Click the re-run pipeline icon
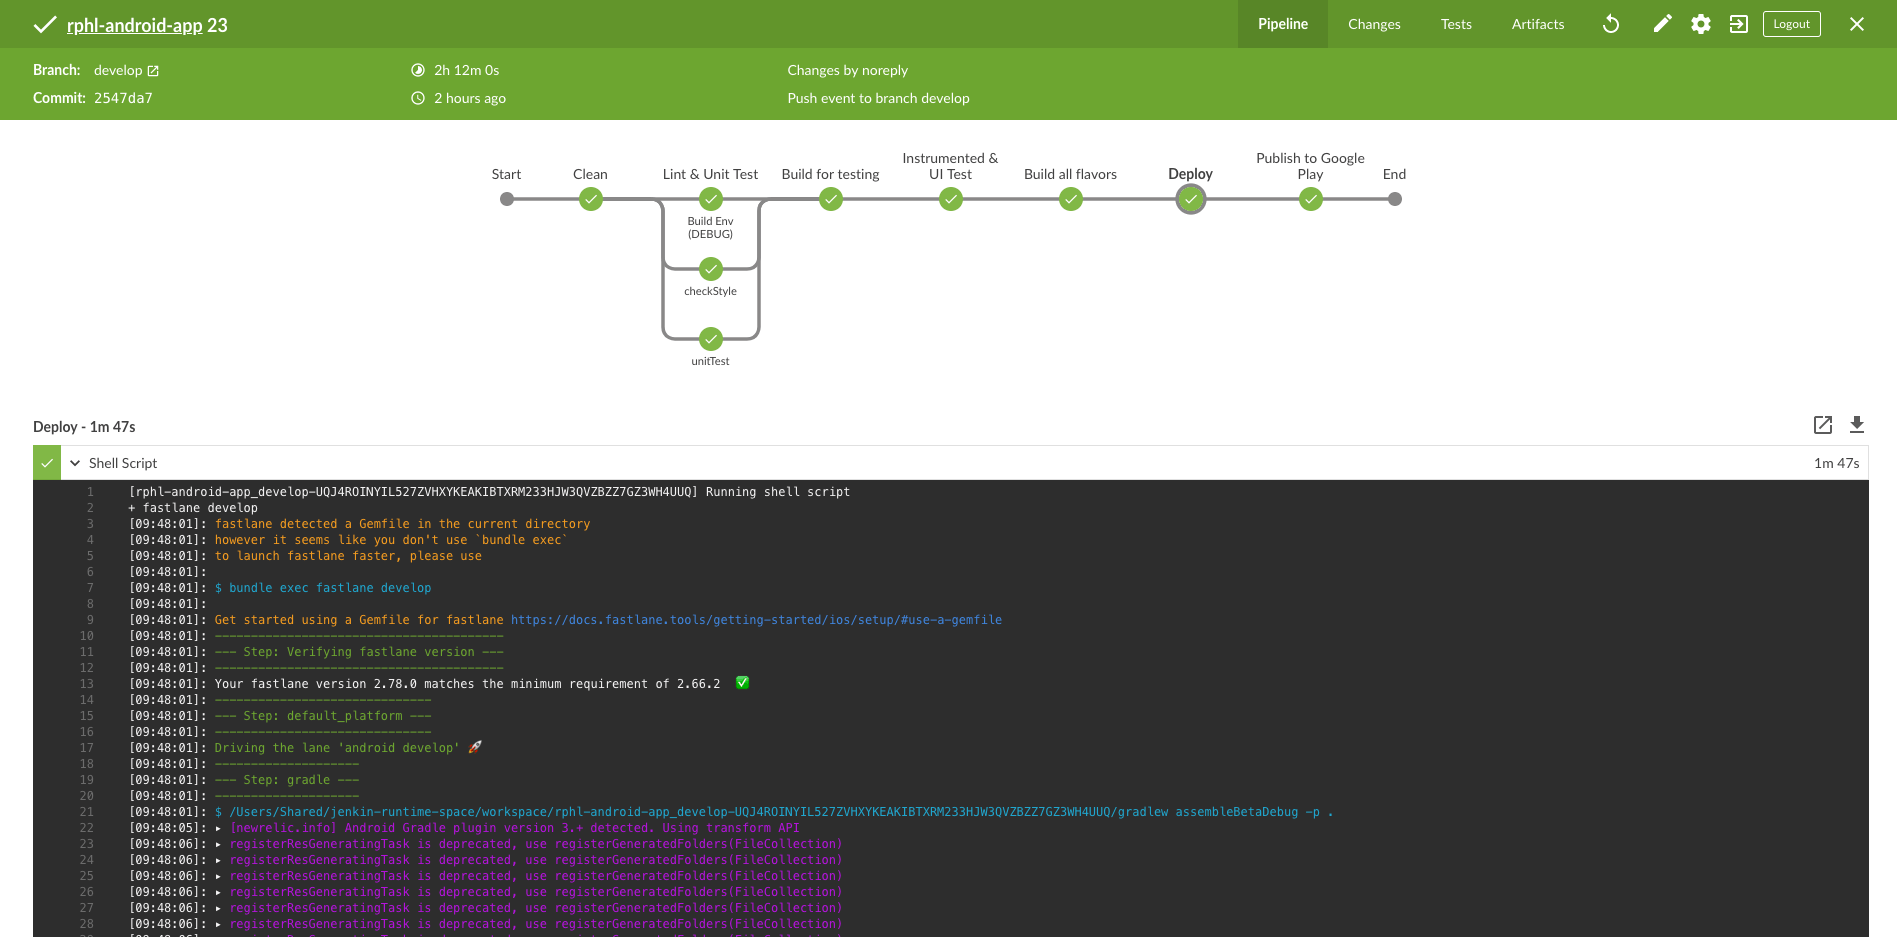1897x937 pixels. pos(1611,24)
